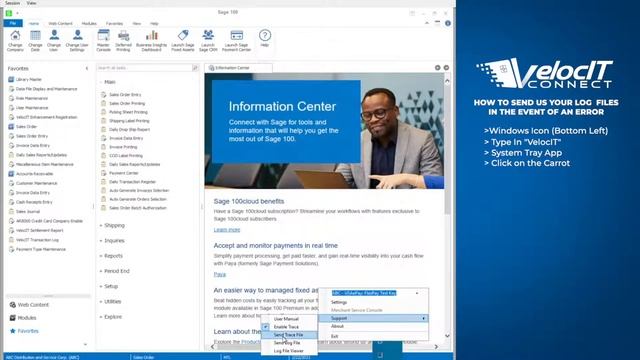
Task: Click the Paya link
Action: pyautogui.click(x=220, y=274)
